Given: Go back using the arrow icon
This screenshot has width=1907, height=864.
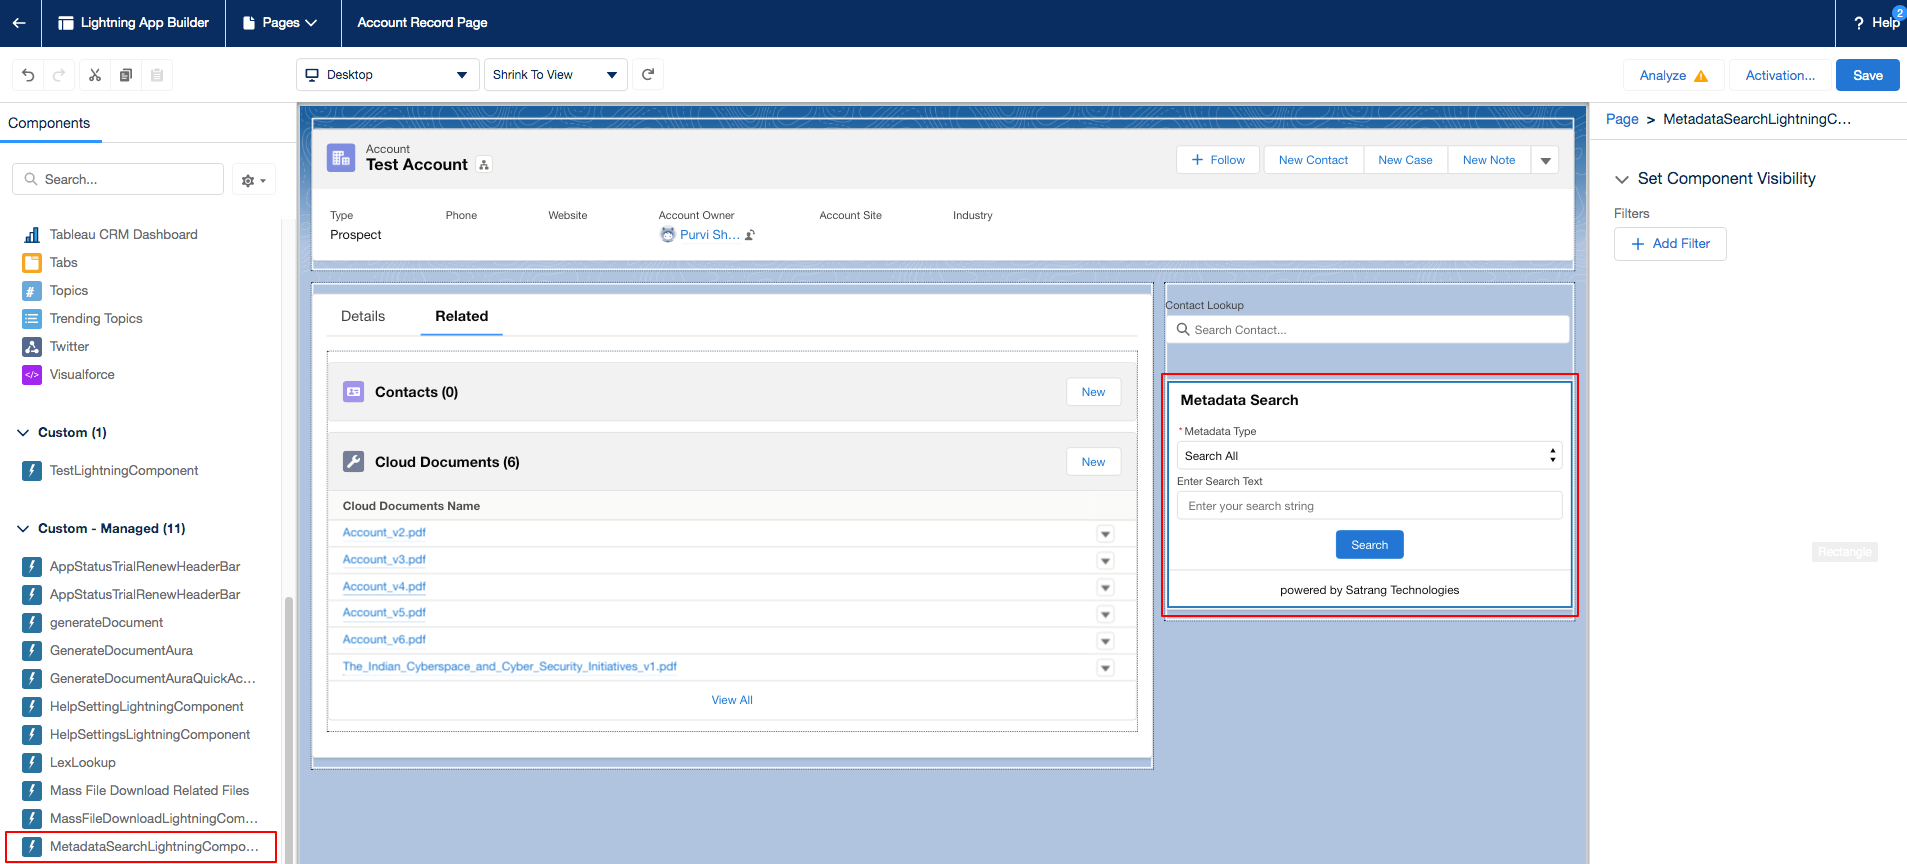Looking at the screenshot, I should pos(19,23).
